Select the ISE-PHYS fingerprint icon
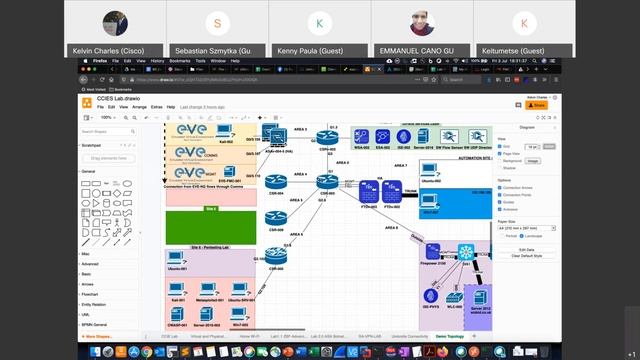This screenshot has width=640, height=360. (x=431, y=296)
